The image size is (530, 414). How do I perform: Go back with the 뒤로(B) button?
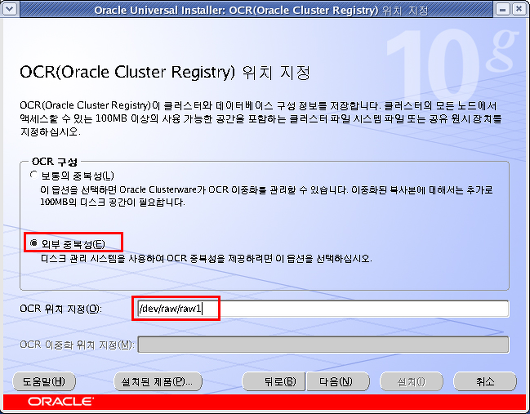point(274,382)
